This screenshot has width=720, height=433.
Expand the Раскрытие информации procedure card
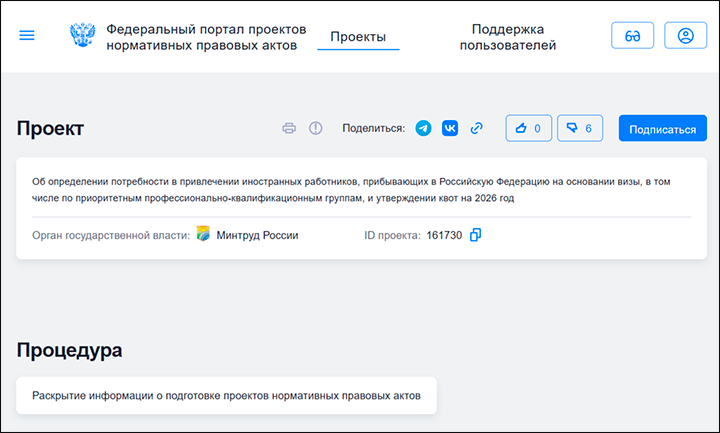pos(226,395)
